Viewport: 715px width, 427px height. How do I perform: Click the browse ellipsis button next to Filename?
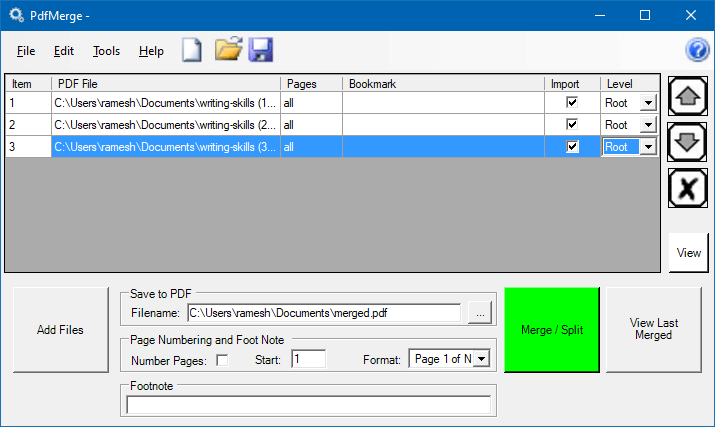point(480,313)
